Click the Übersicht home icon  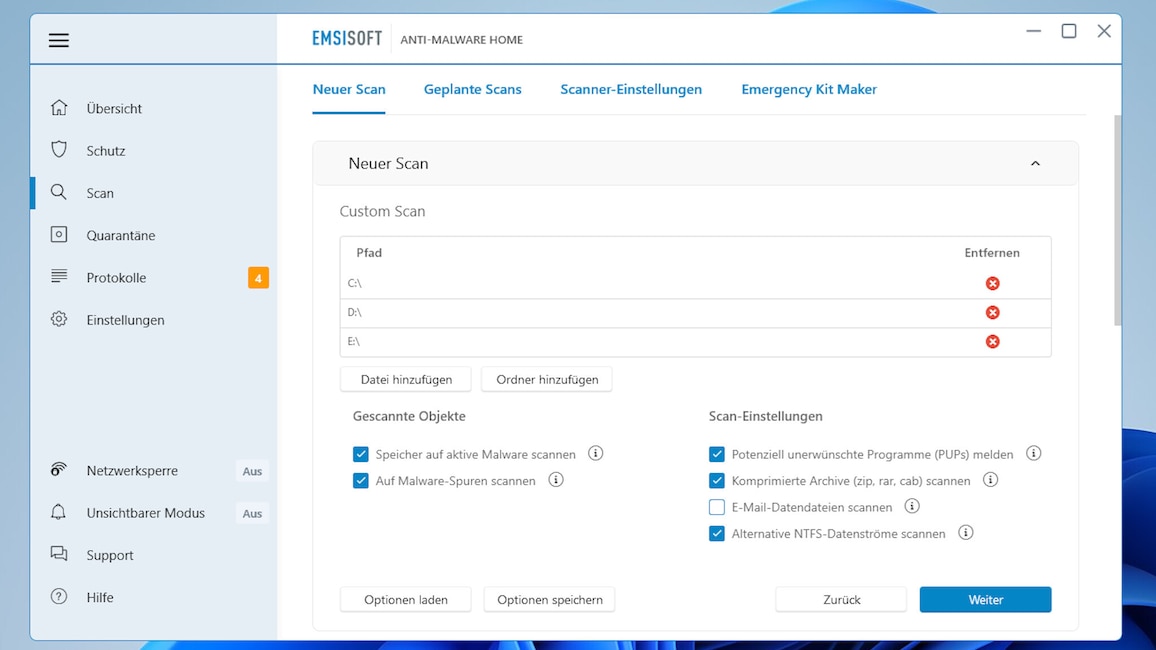59,108
